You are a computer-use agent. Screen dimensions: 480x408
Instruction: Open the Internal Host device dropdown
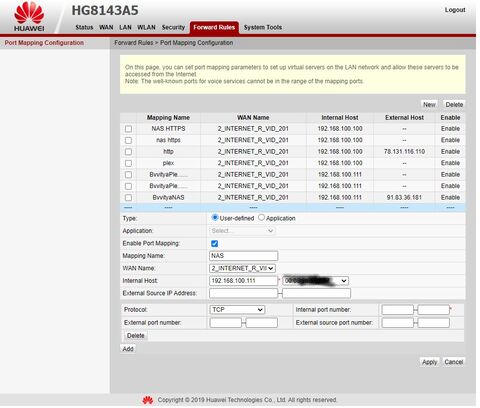(316, 281)
